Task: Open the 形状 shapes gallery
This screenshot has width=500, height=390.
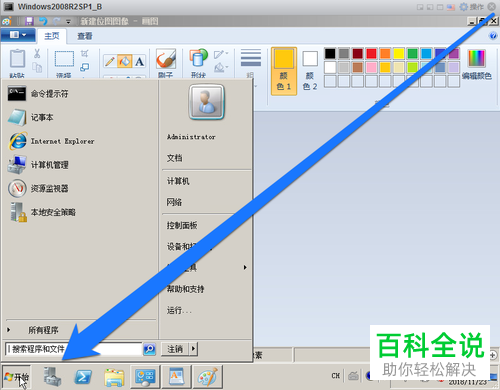Action: coord(198,63)
